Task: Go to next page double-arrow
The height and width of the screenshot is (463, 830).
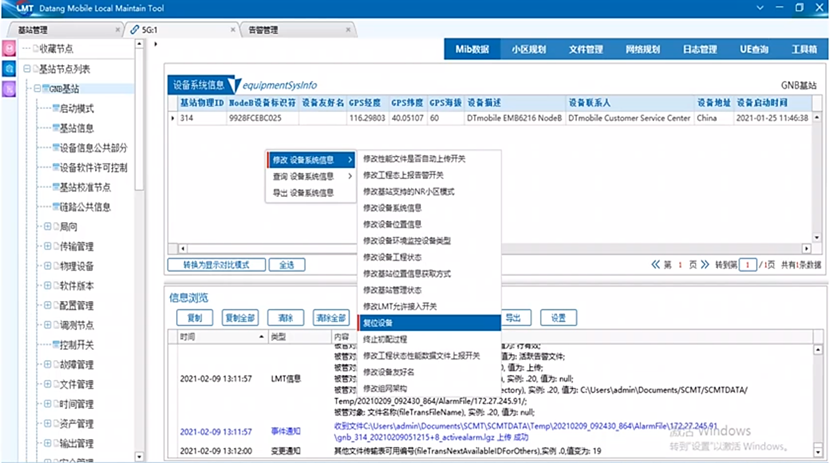Action: click(705, 265)
